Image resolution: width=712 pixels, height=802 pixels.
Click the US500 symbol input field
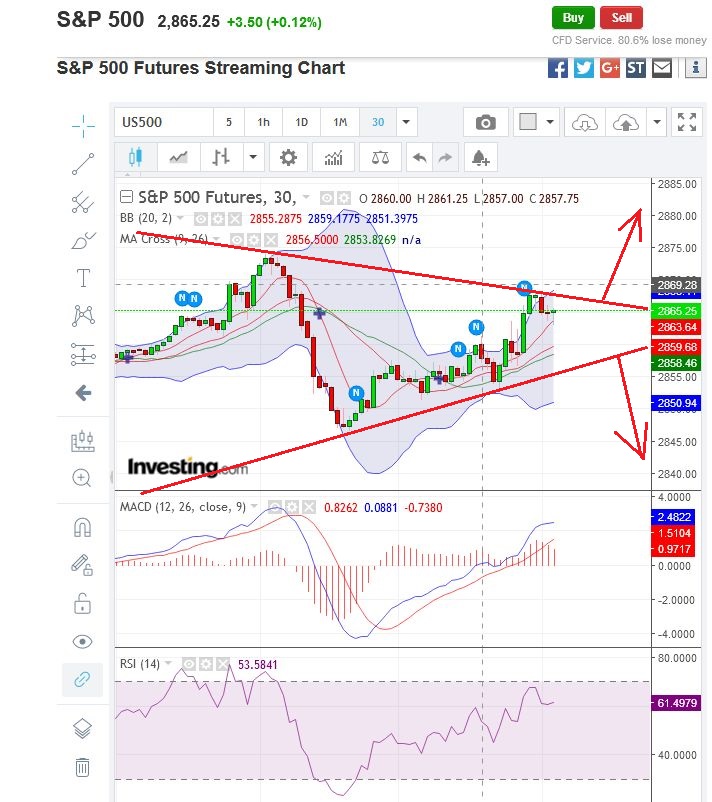point(163,122)
